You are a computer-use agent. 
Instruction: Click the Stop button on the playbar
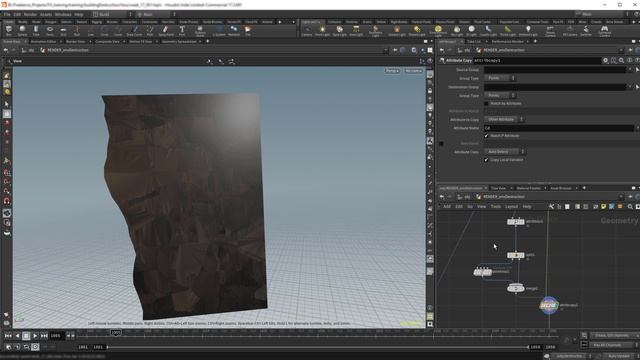[26, 336]
